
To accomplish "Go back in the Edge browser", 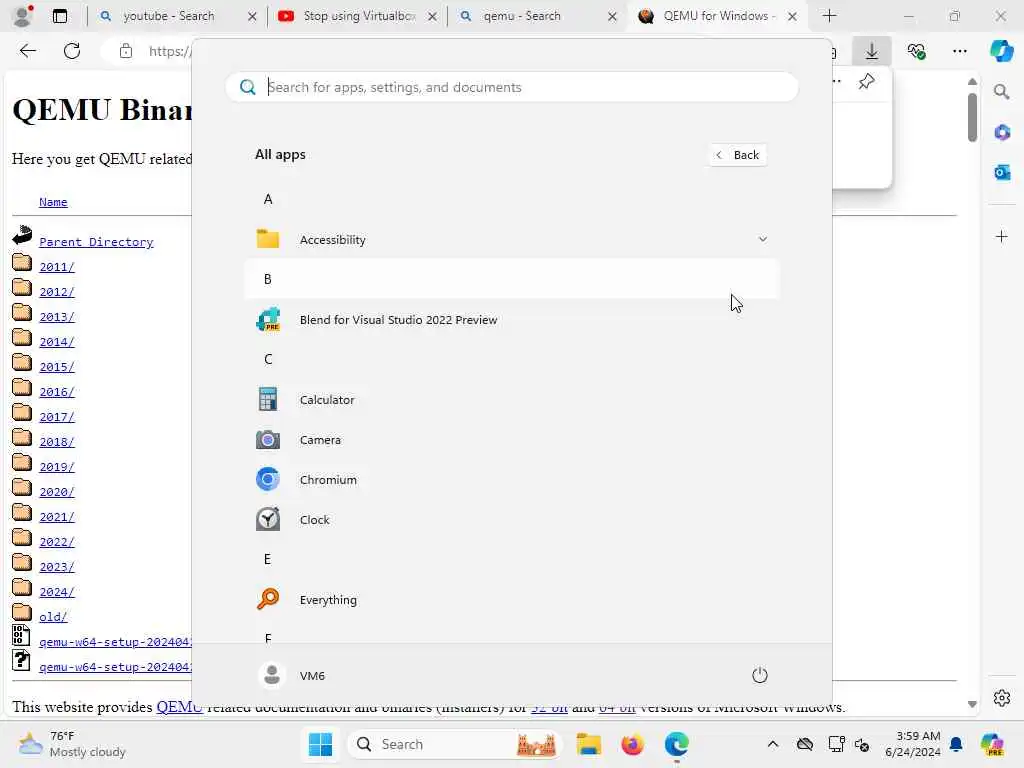I will click(x=27, y=51).
